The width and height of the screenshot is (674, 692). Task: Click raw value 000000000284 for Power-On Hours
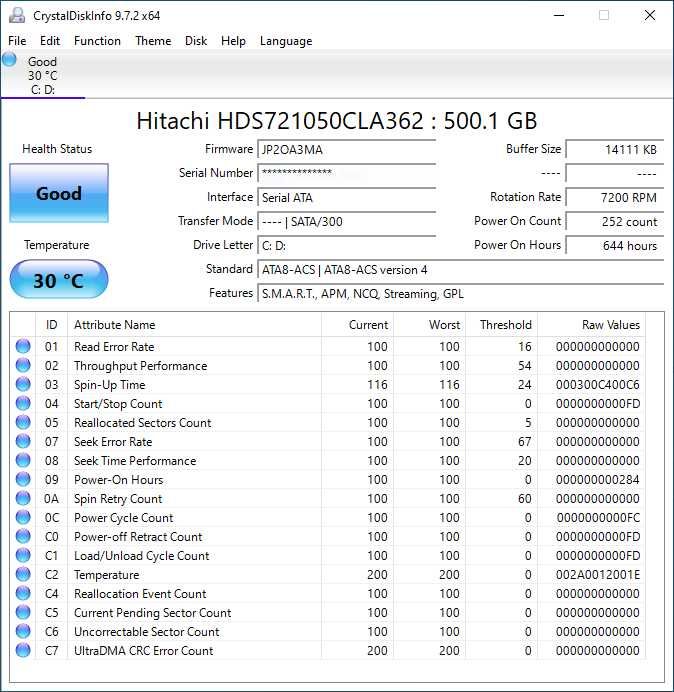(598, 480)
